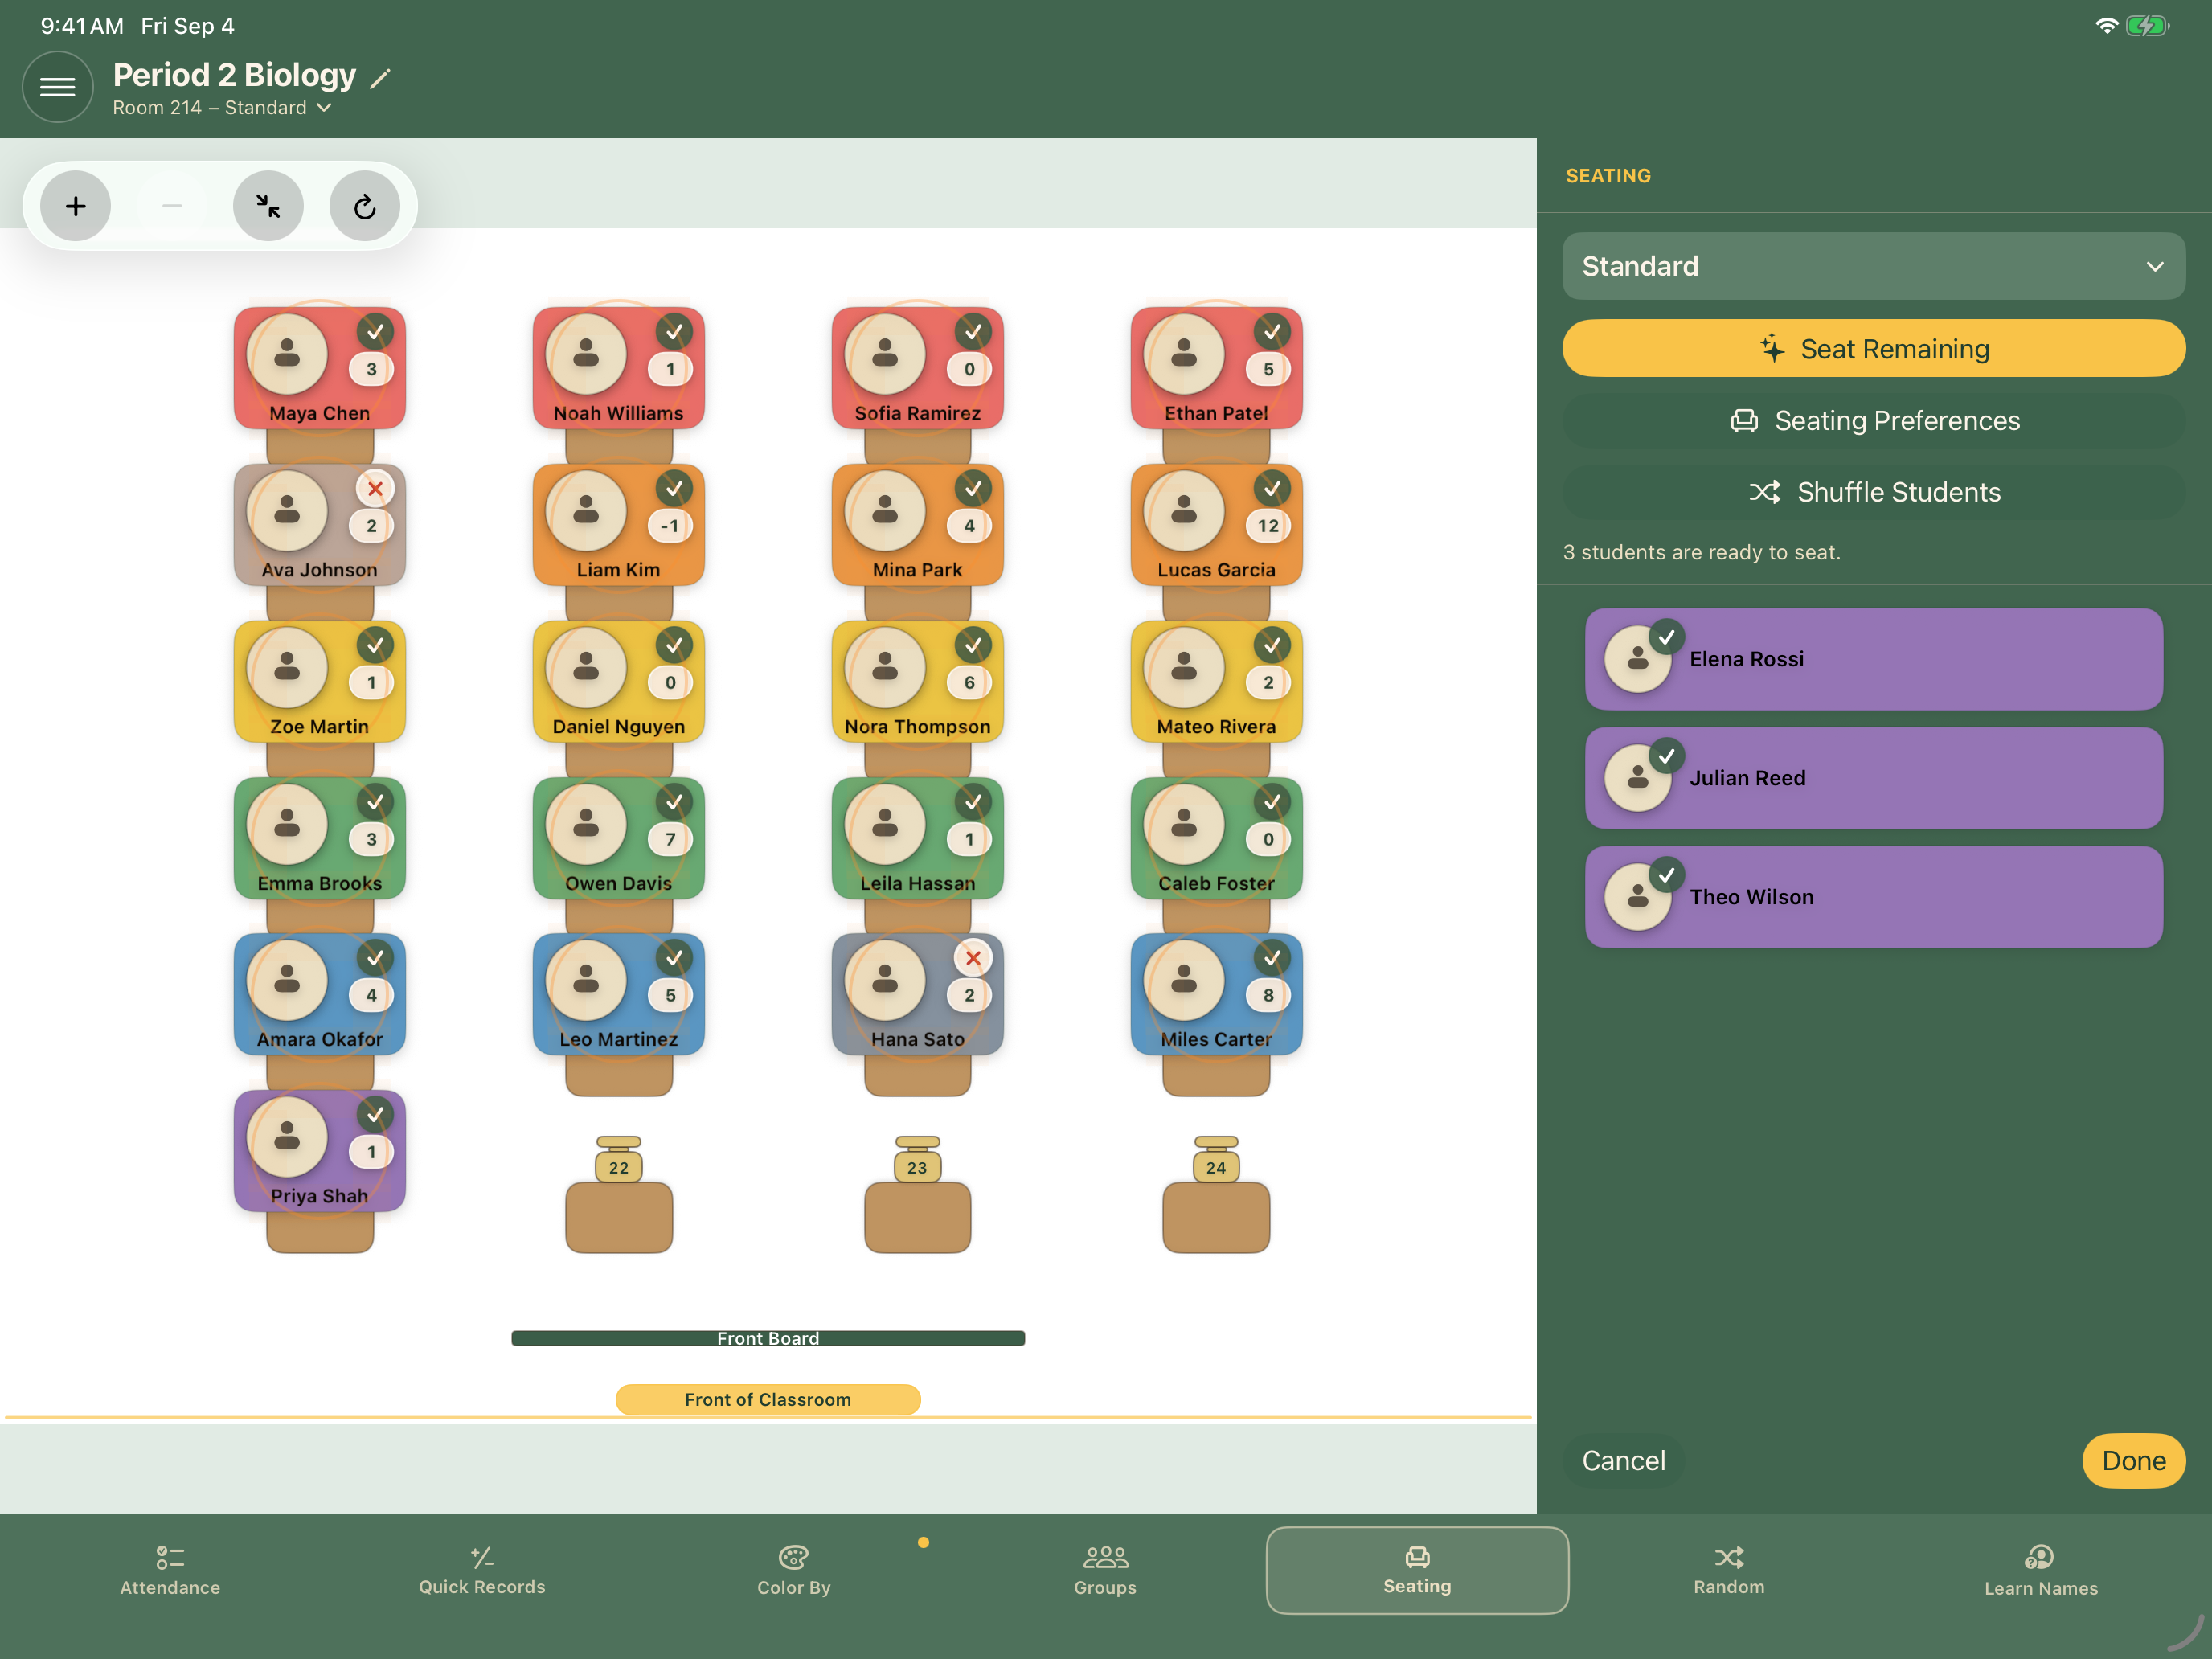The image size is (2212, 1659).
Task: Open Quick Records tab
Action: (482, 1570)
